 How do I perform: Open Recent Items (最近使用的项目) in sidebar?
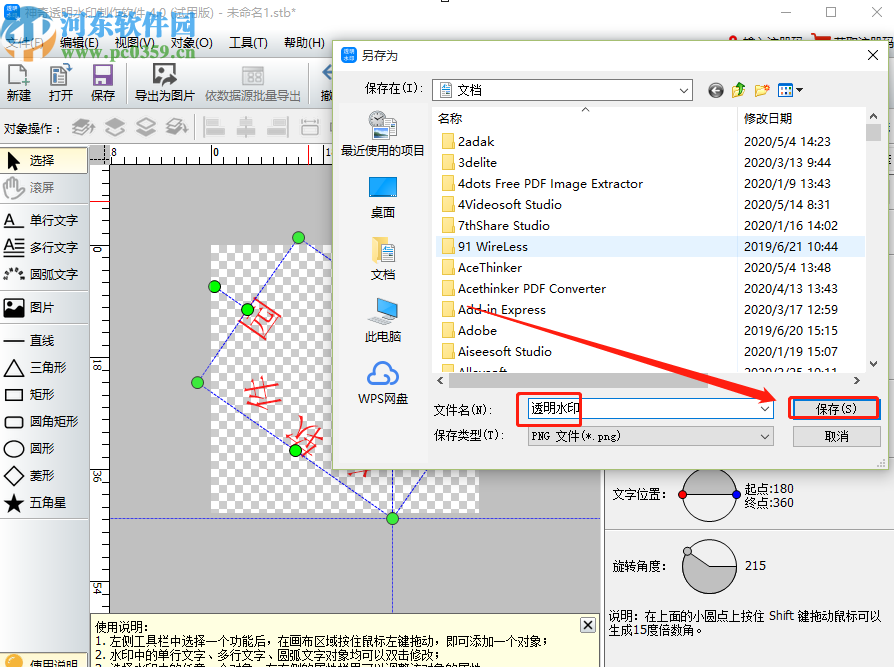point(383,133)
